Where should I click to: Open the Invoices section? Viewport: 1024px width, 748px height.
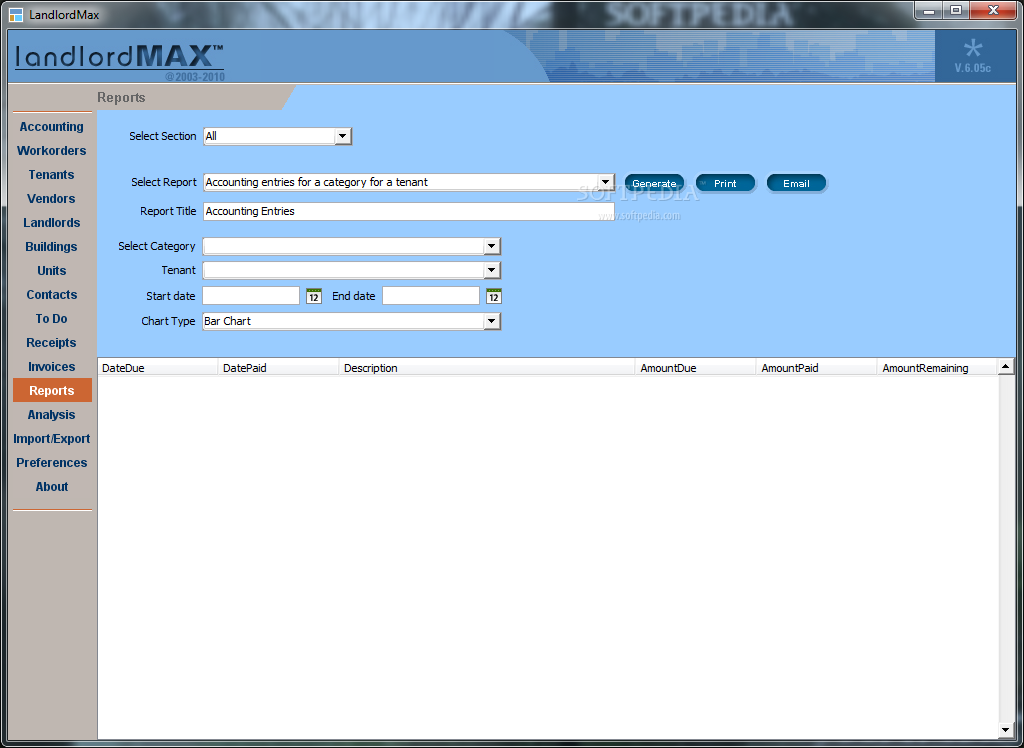[52, 366]
